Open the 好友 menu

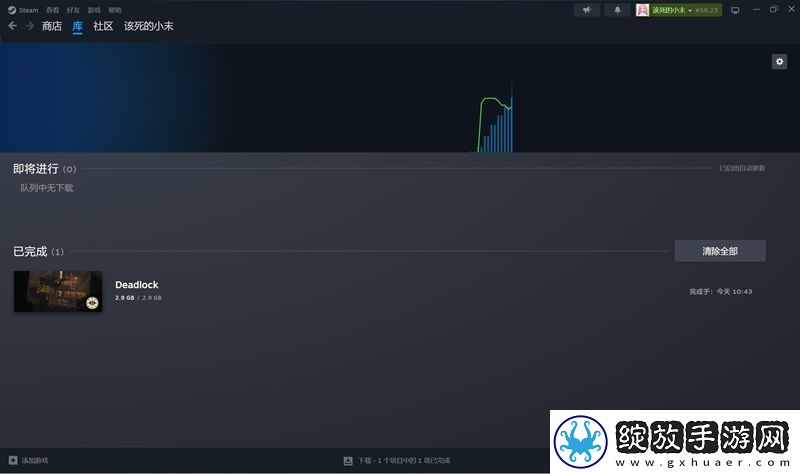tap(73, 10)
